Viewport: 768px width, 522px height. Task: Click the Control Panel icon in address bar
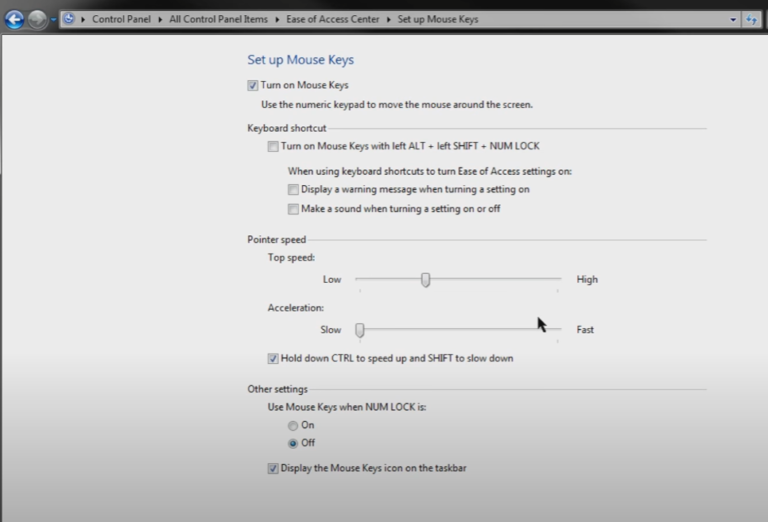click(69, 19)
